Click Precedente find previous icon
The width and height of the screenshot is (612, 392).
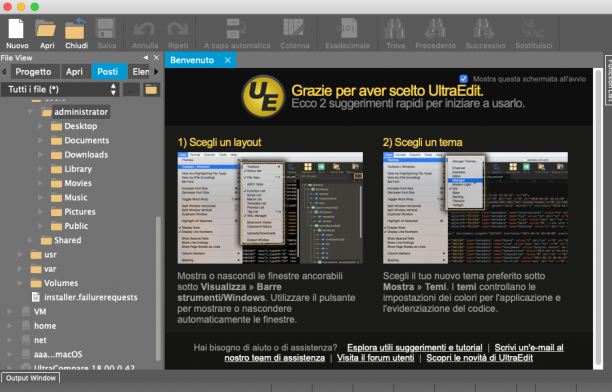(x=435, y=34)
